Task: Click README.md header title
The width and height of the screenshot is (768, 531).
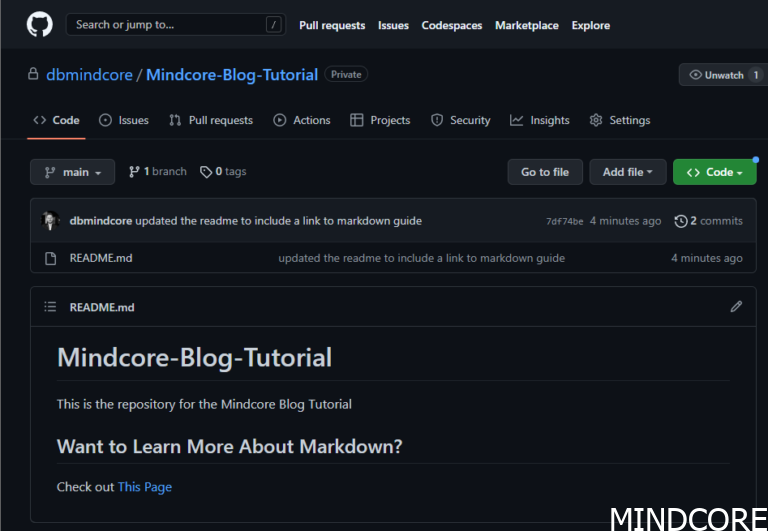Action: [102, 307]
